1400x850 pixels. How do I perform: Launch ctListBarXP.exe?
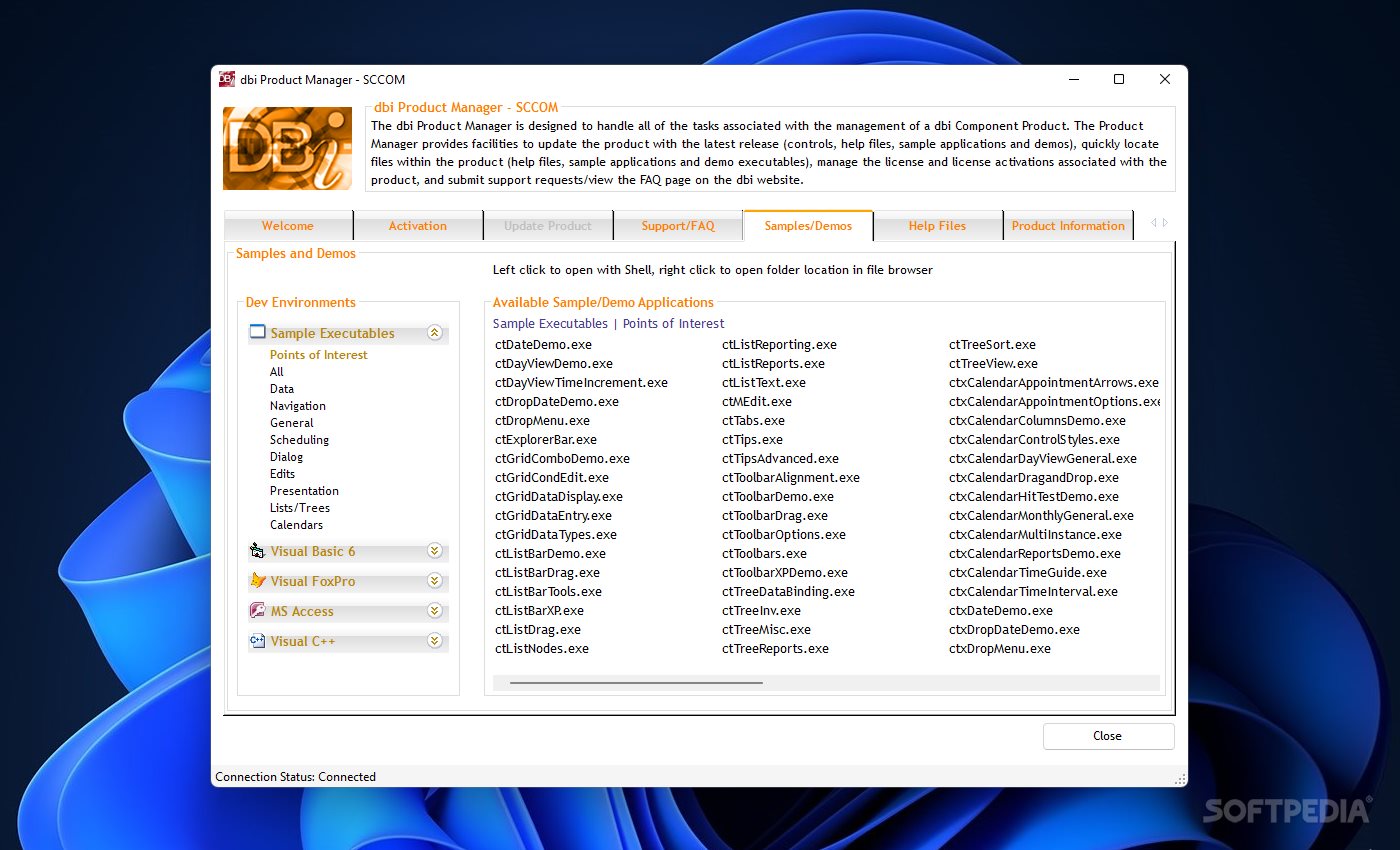tap(539, 611)
